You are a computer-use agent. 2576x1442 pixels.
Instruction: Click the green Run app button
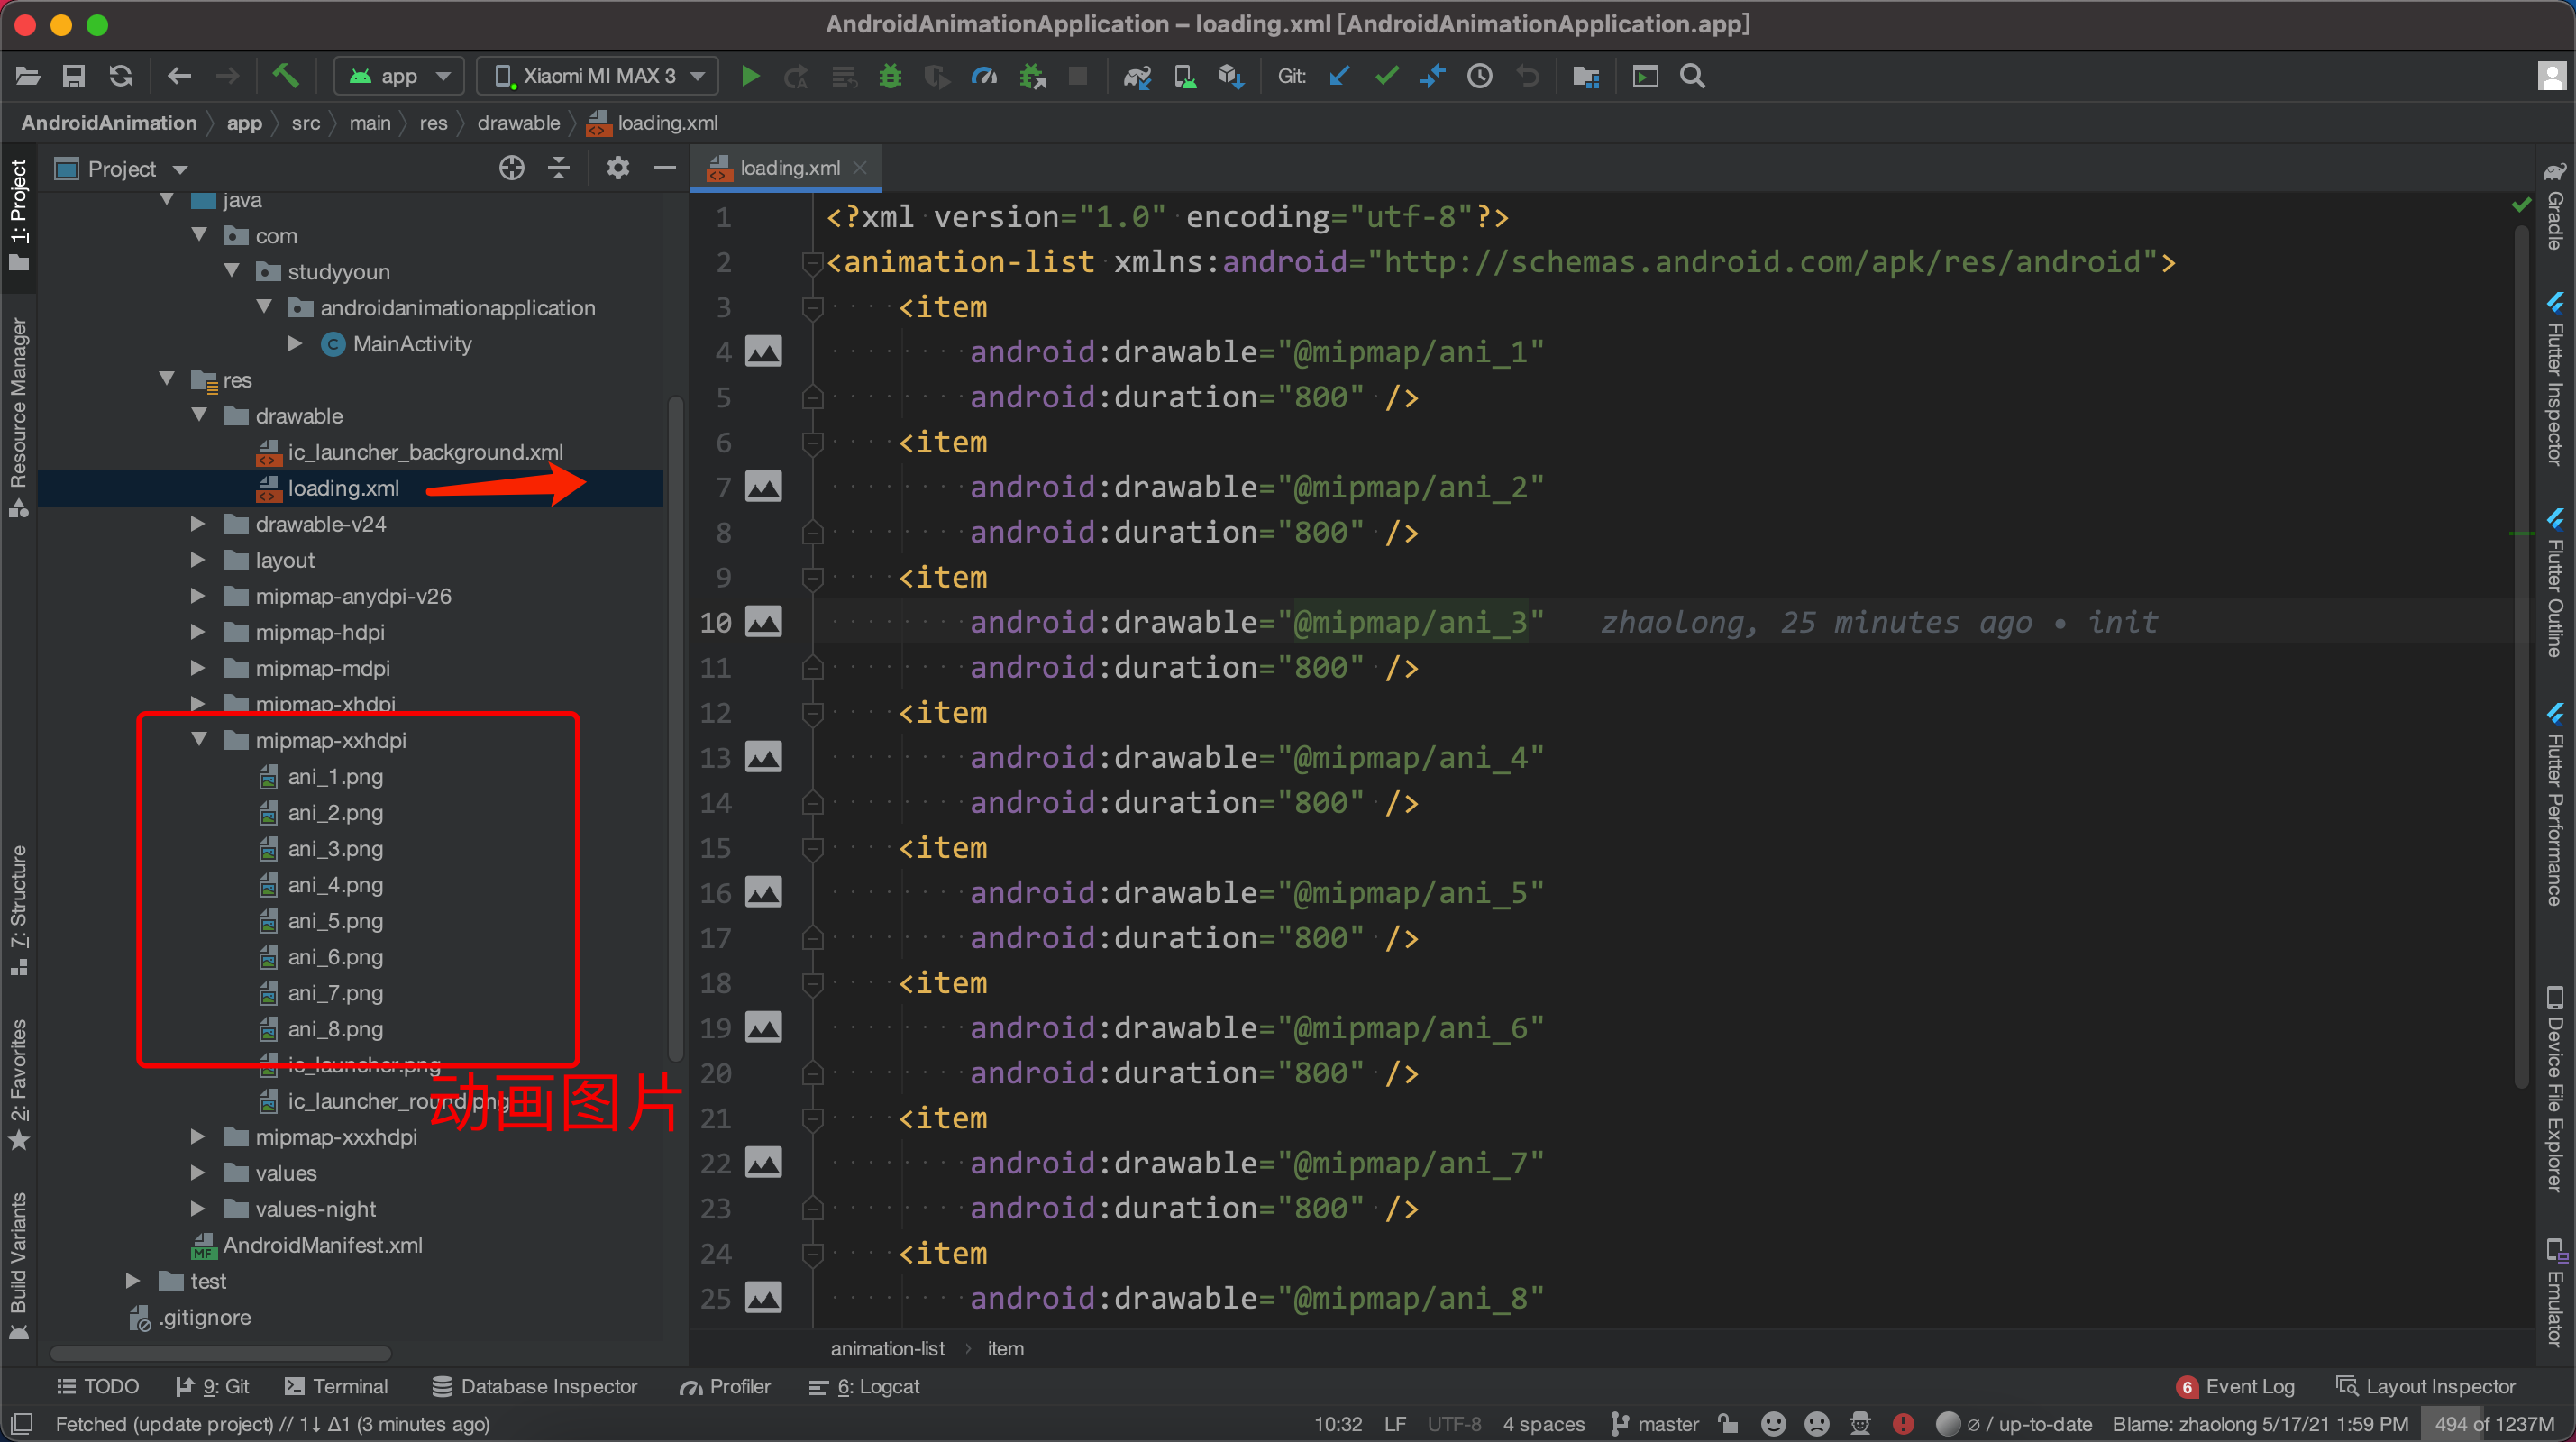click(x=749, y=76)
